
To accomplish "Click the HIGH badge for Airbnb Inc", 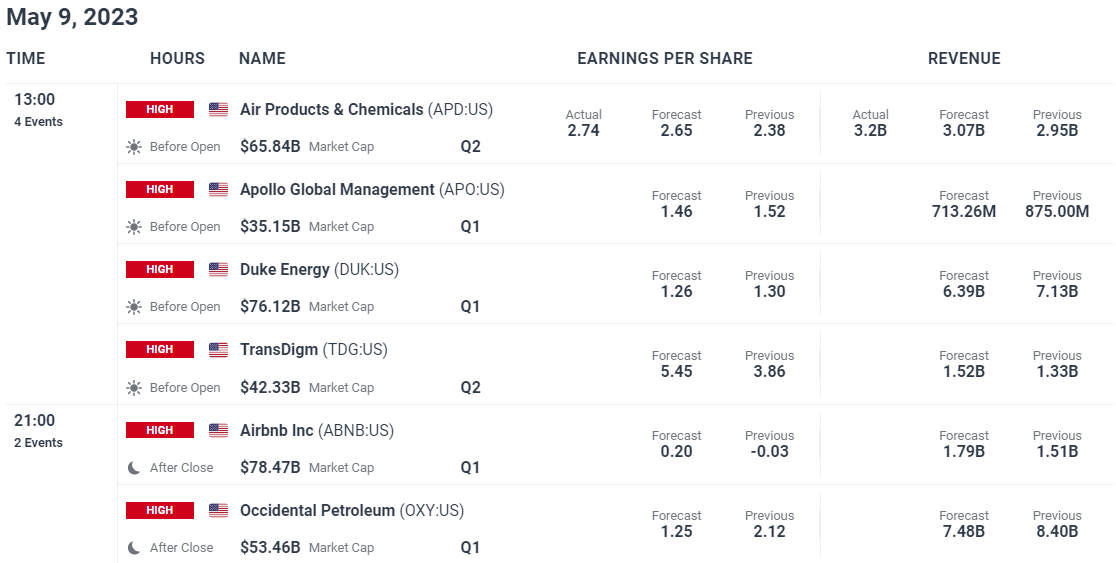I will click(x=160, y=430).
